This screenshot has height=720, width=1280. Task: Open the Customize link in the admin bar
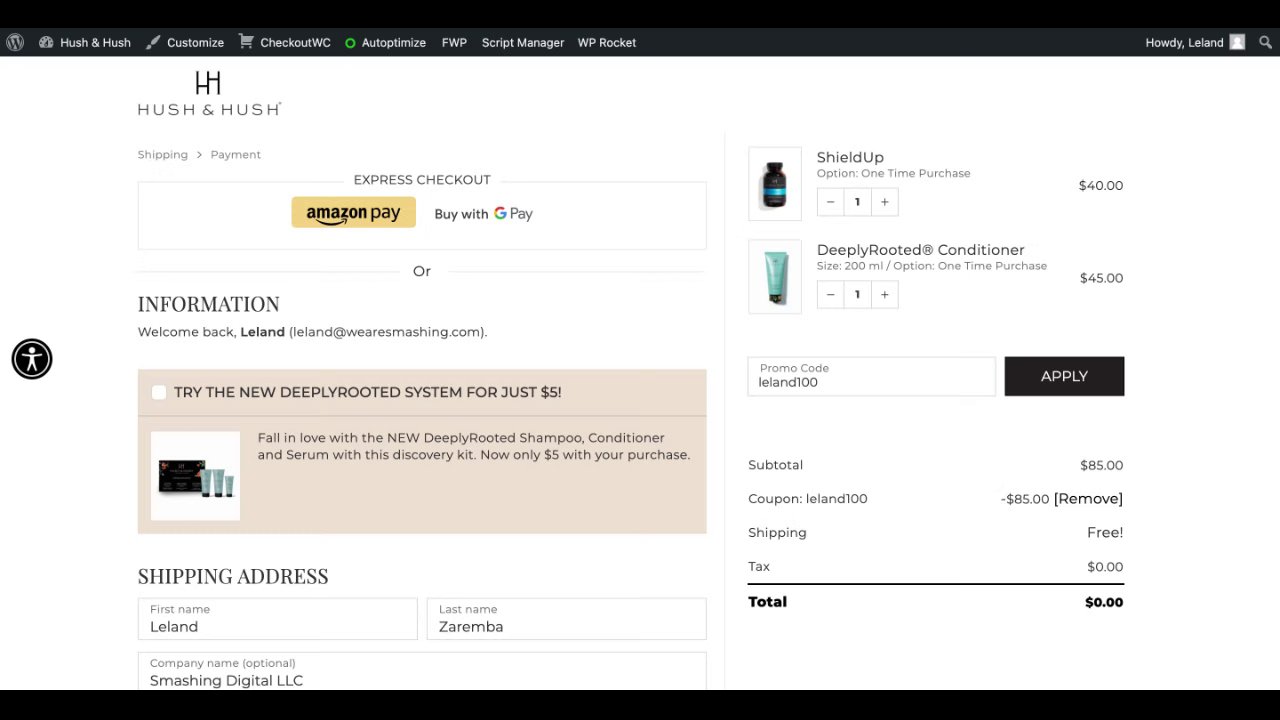(x=185, y=42)
